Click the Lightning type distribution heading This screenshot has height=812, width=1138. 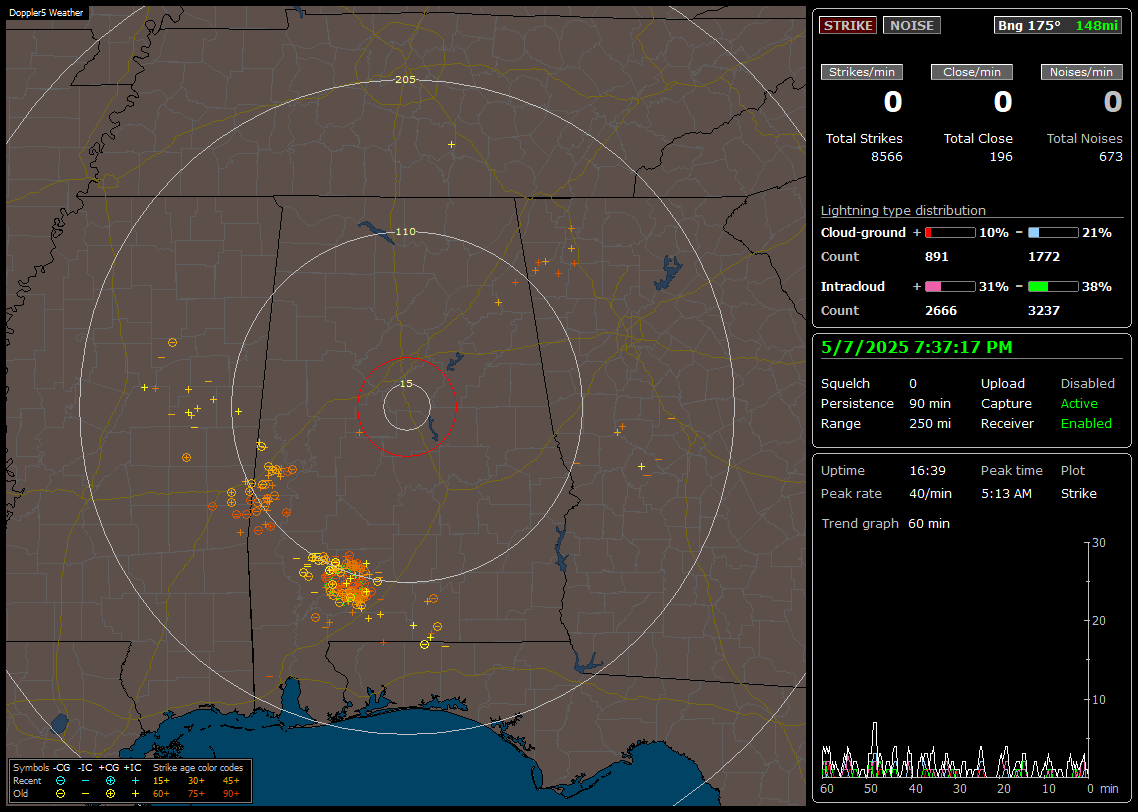[903, 210]
